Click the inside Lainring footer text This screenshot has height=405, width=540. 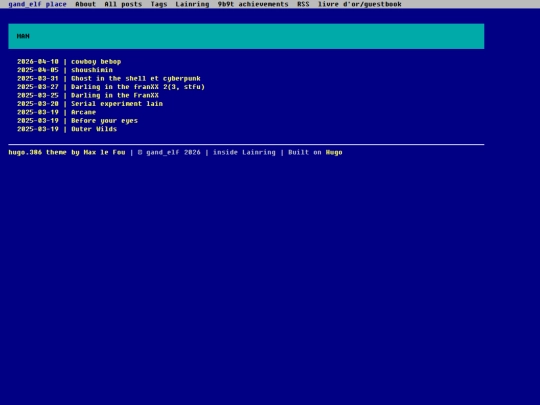(x=244, y=152)
